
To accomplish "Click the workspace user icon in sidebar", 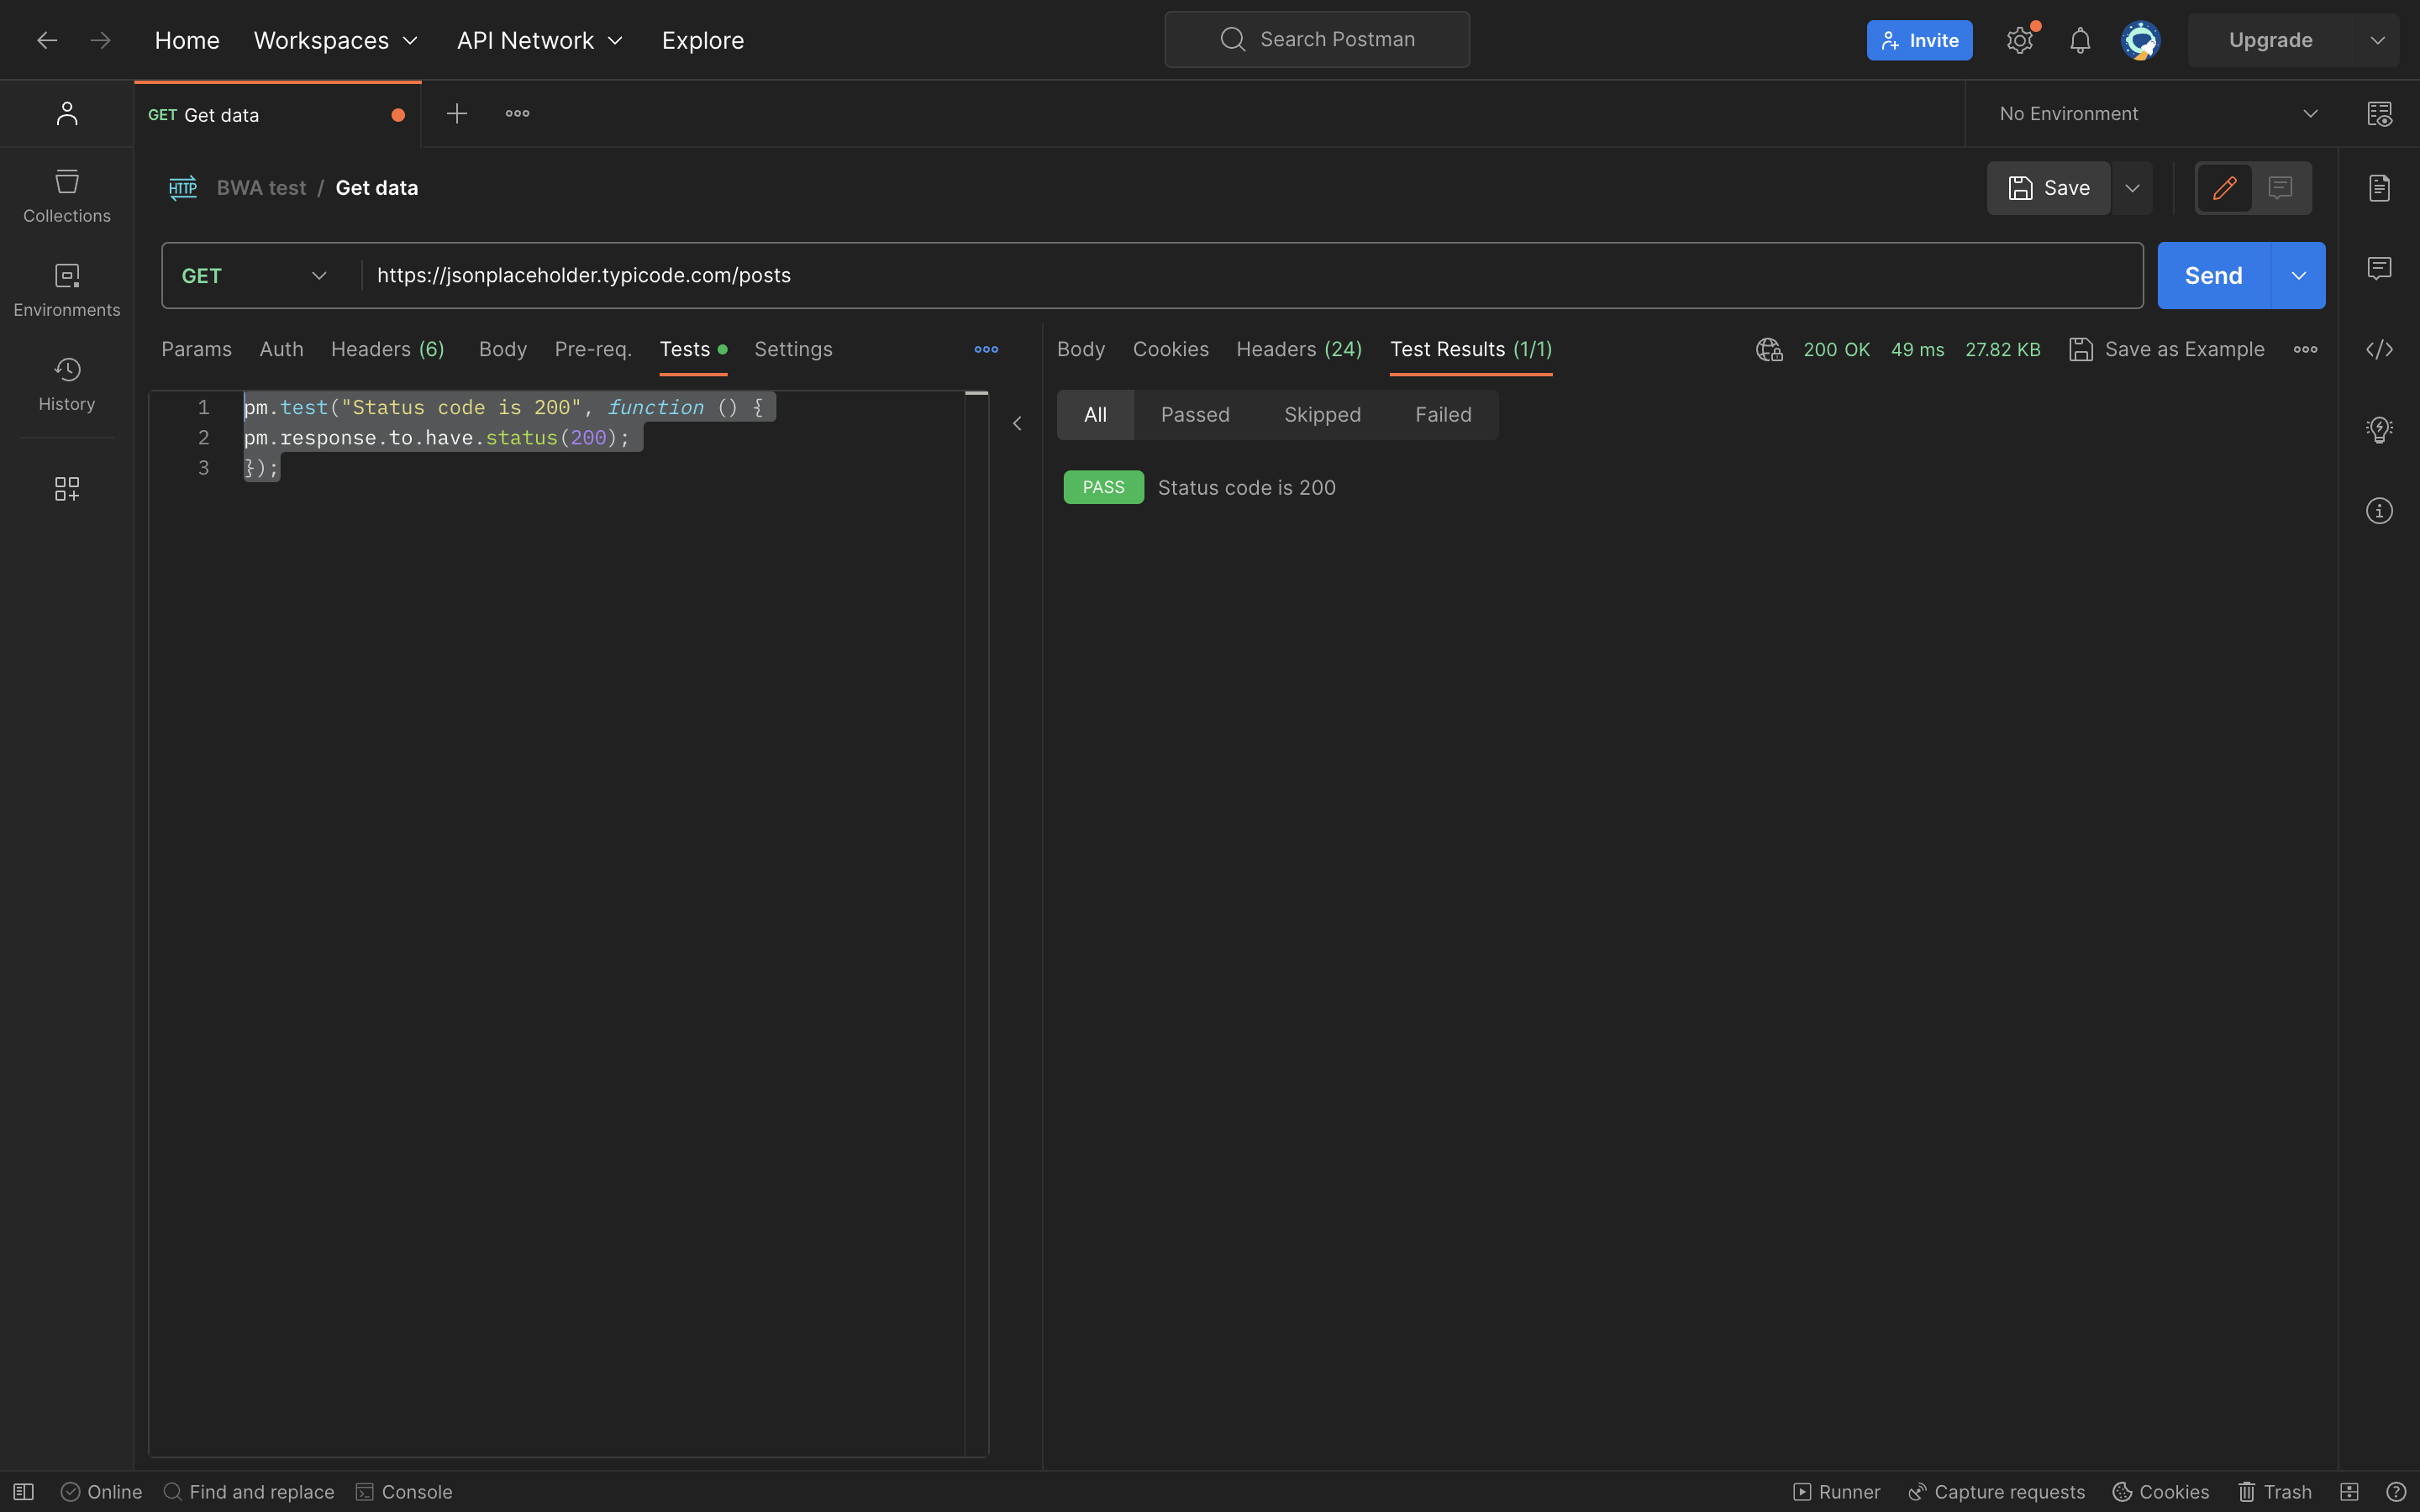I will 67,114.
